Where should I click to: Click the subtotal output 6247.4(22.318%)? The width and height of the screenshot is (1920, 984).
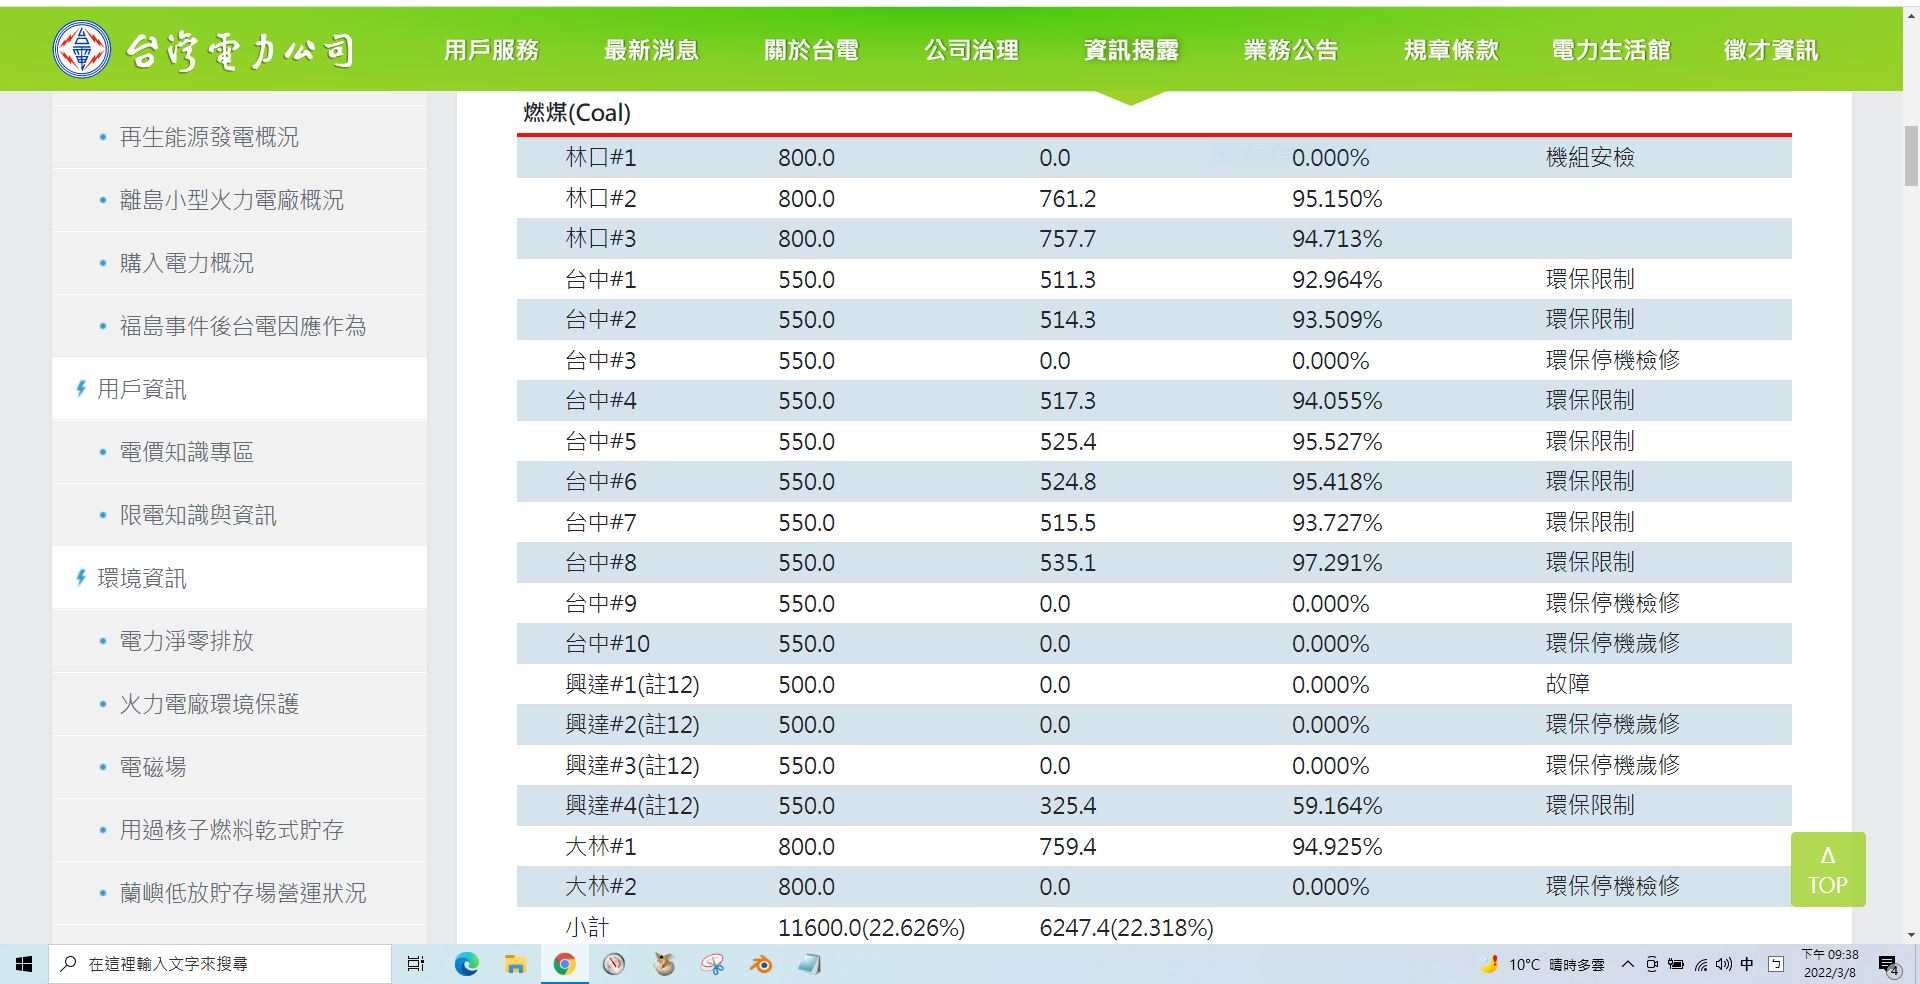click(1126, 928)
